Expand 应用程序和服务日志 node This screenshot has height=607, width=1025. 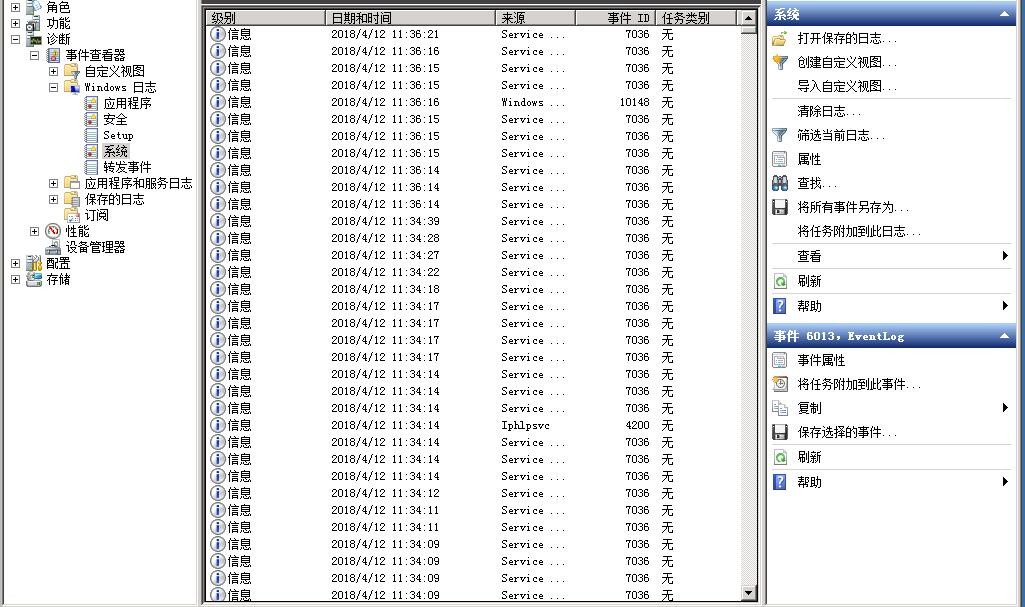(54, 184)
